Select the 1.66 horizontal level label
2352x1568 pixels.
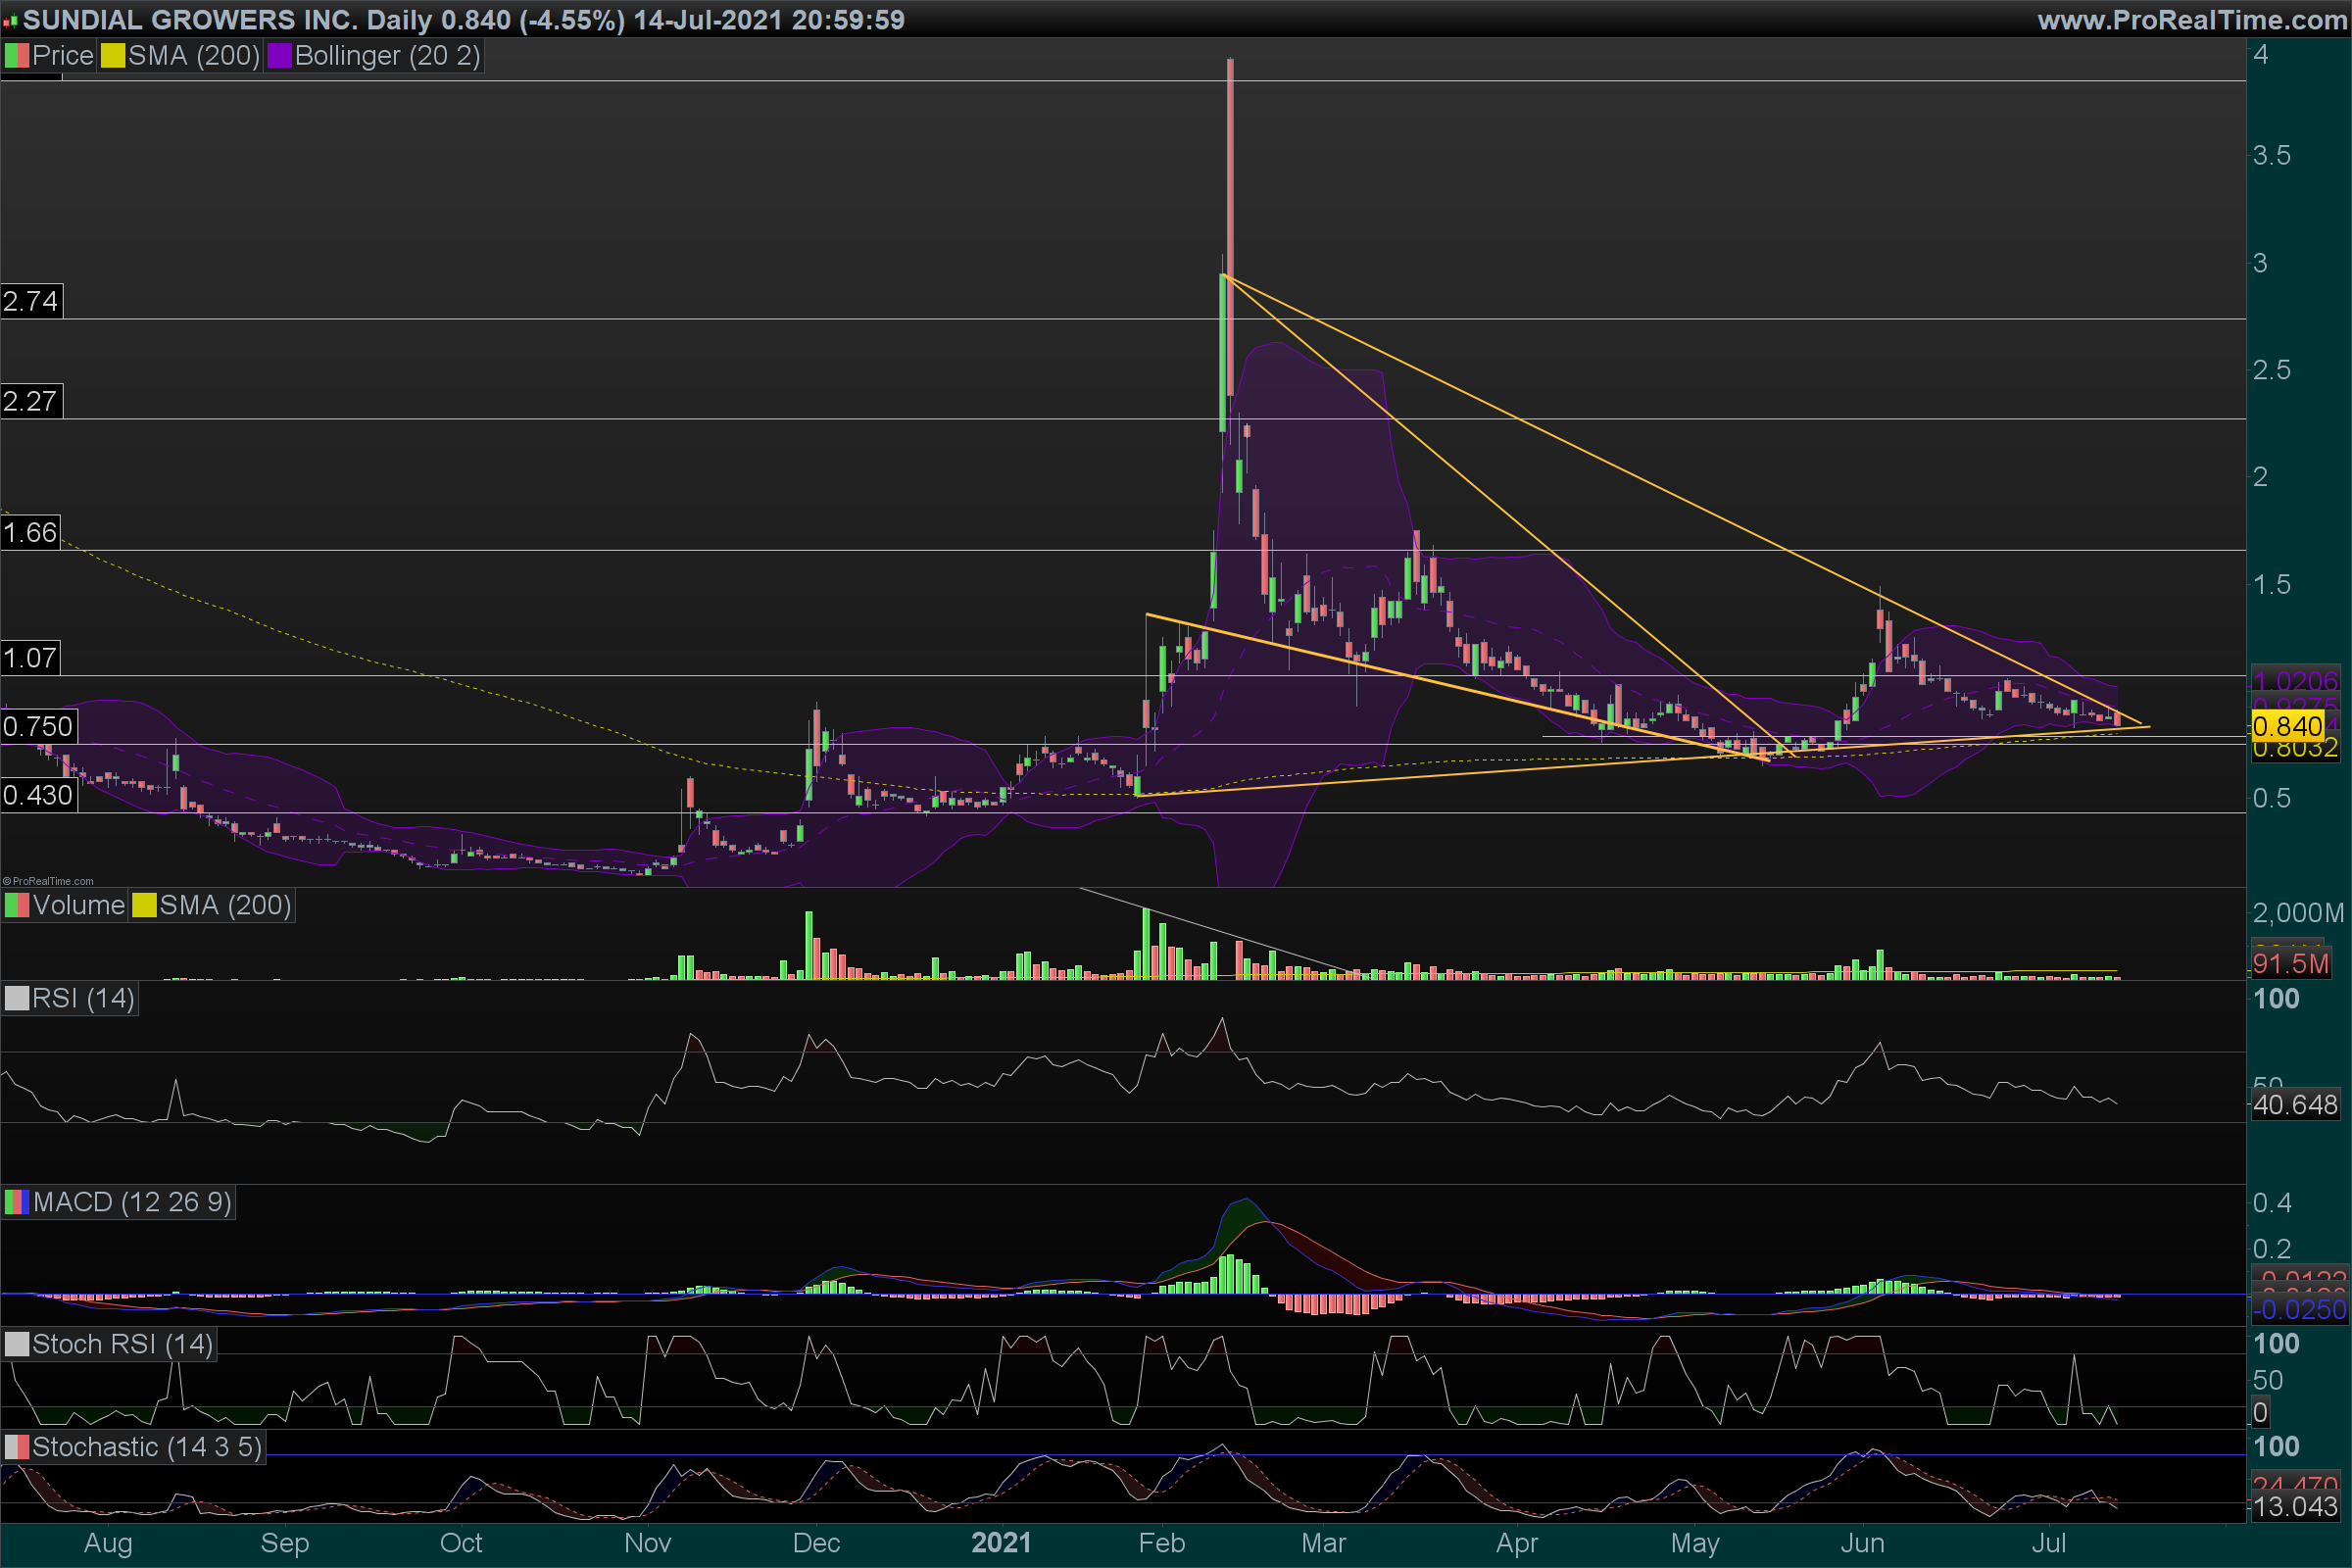tap(30, 532)
